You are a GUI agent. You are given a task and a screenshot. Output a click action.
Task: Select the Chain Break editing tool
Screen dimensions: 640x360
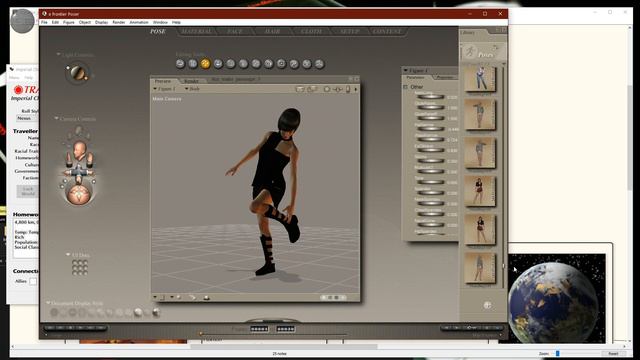(x=256, y=64)
